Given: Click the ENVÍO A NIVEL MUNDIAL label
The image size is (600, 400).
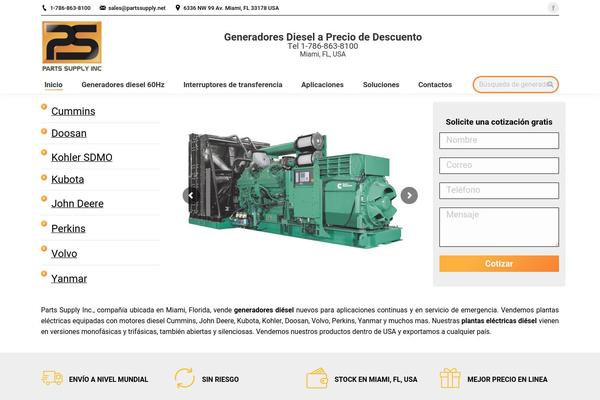Looking at the screenshot, I should (x=108, y=379).
